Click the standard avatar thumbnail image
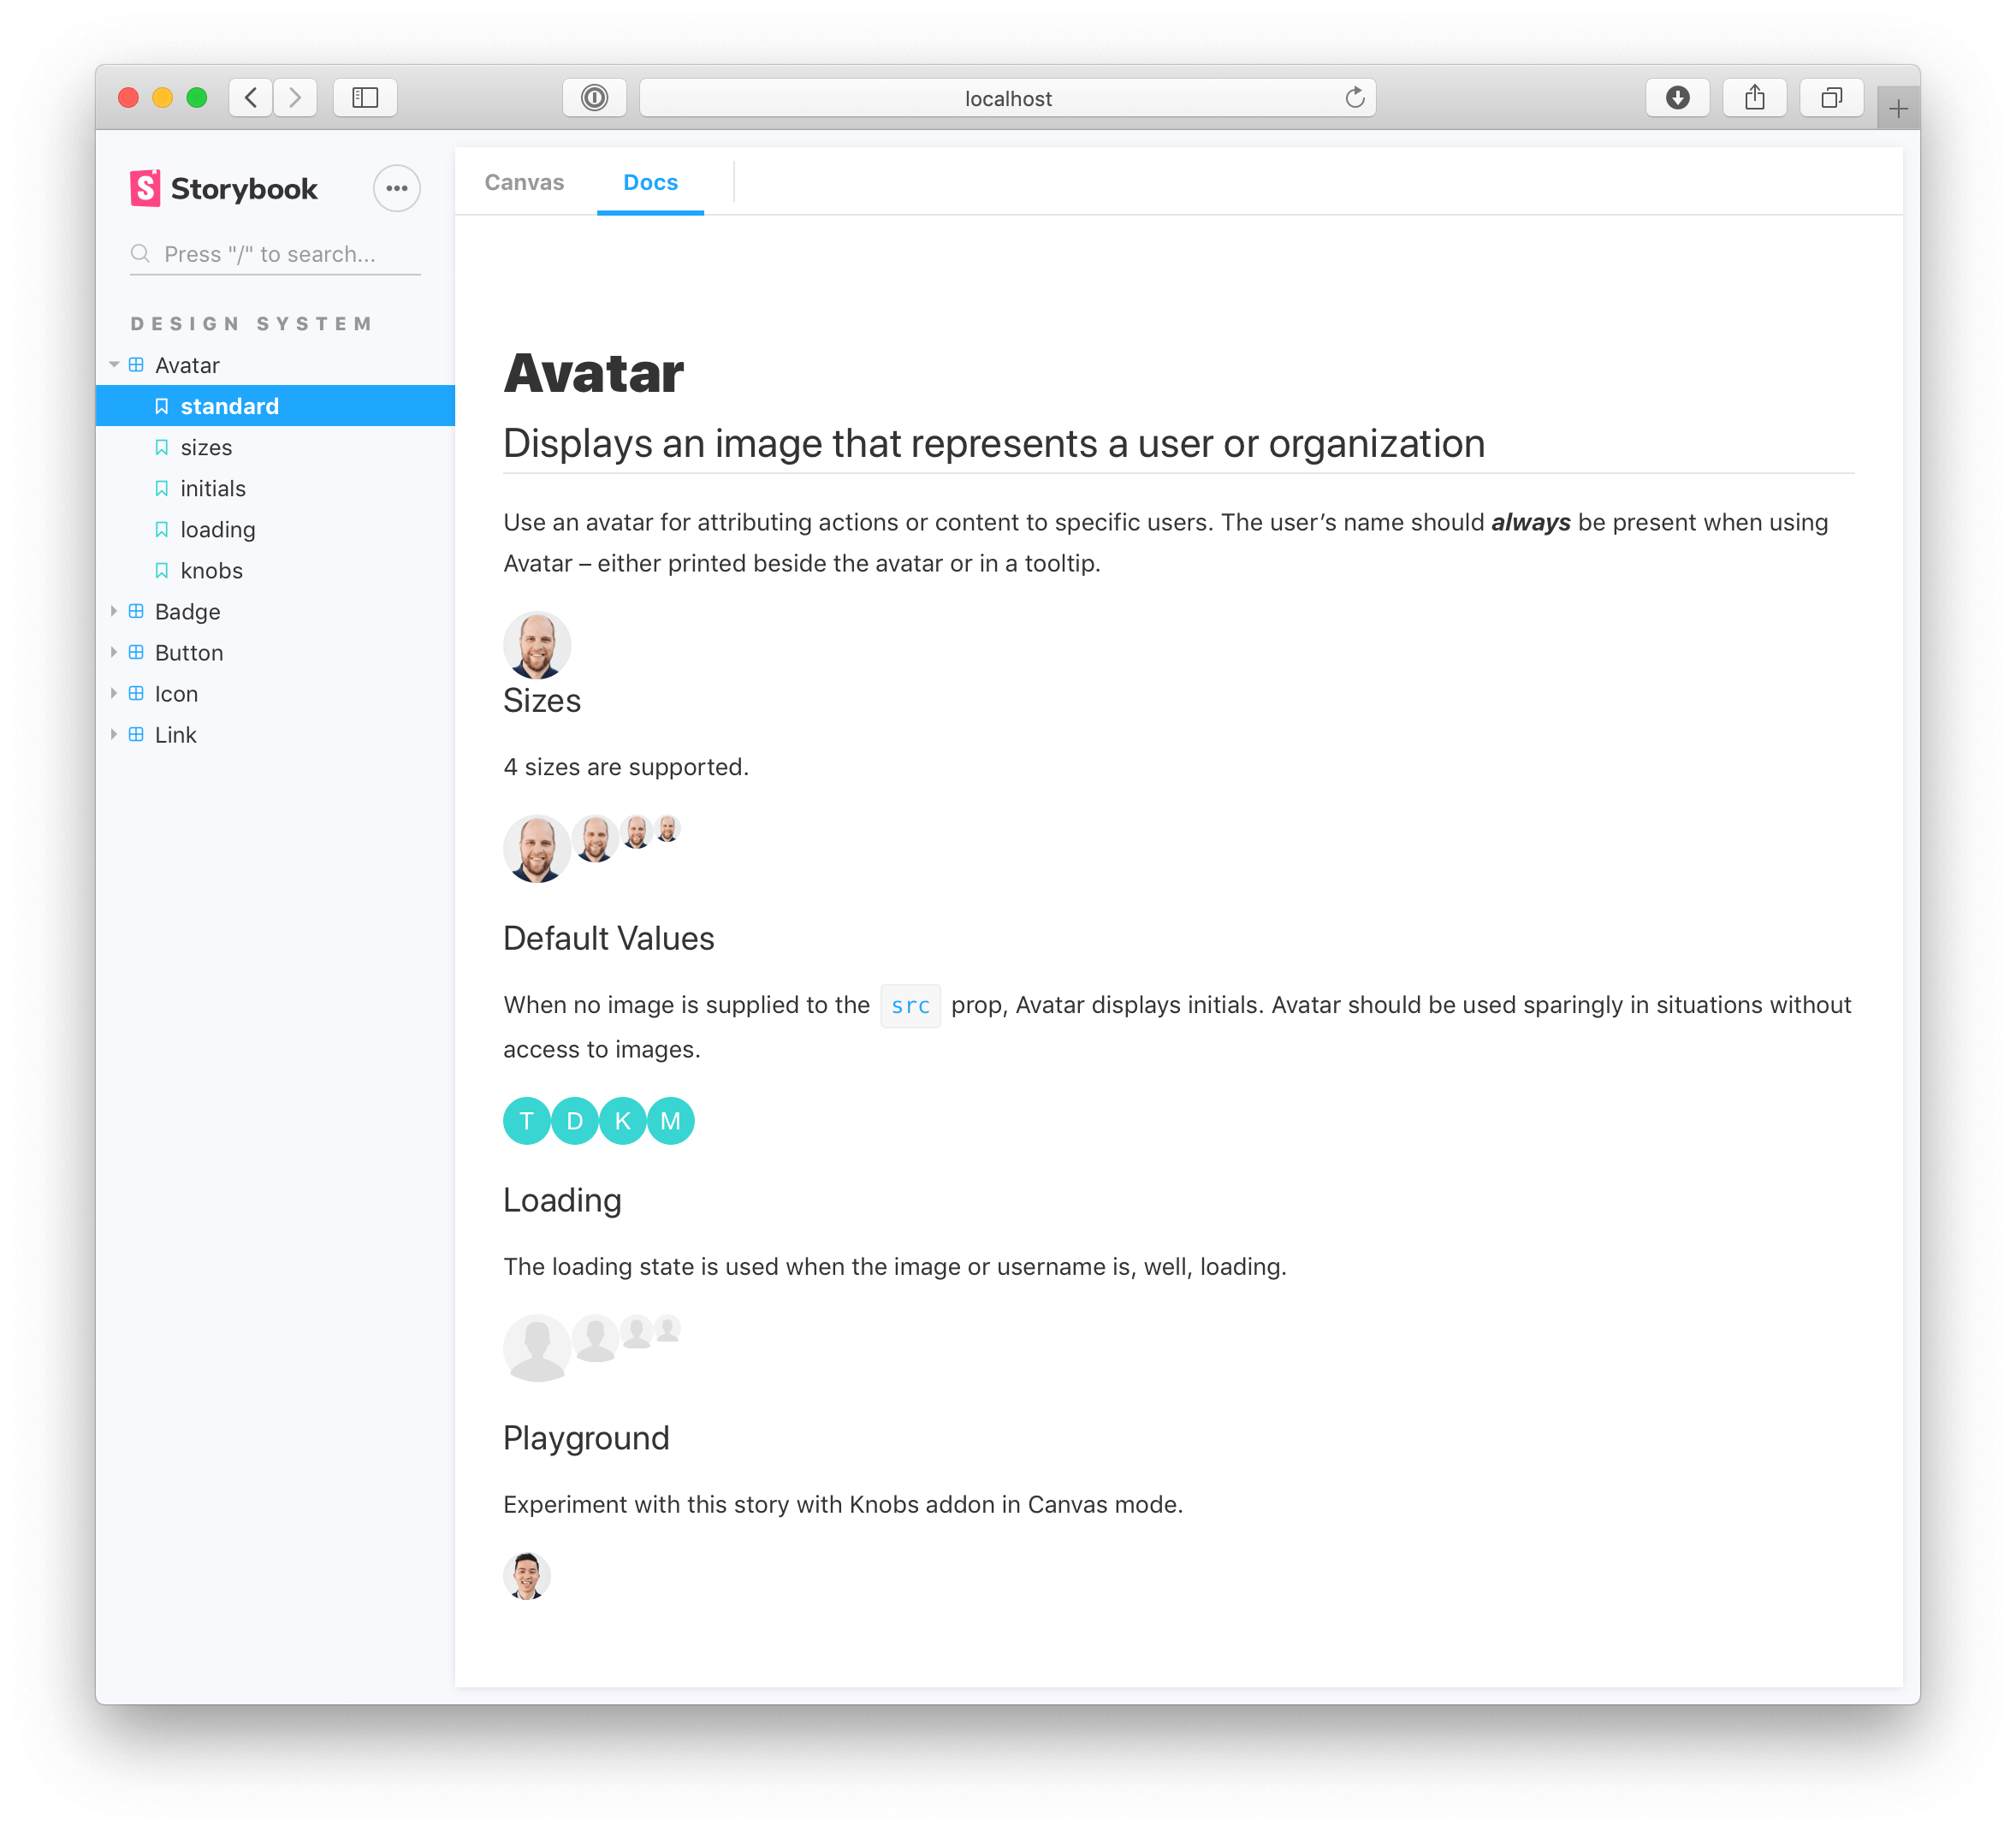The height and width of the screenshot is (1831, 2016). coord(537,644)
